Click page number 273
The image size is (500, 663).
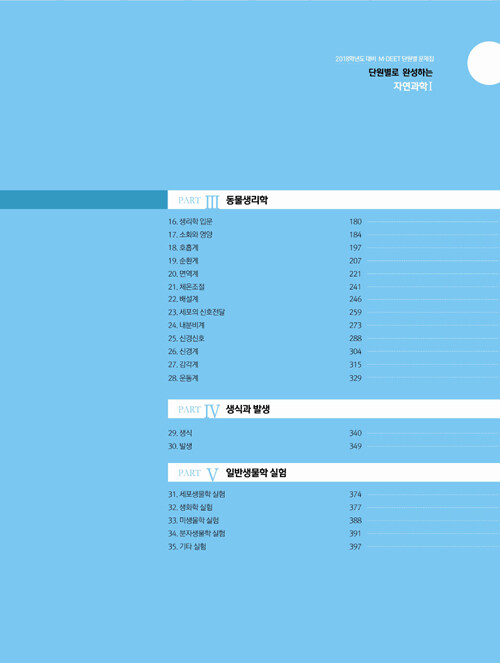[x=355, y=325]
